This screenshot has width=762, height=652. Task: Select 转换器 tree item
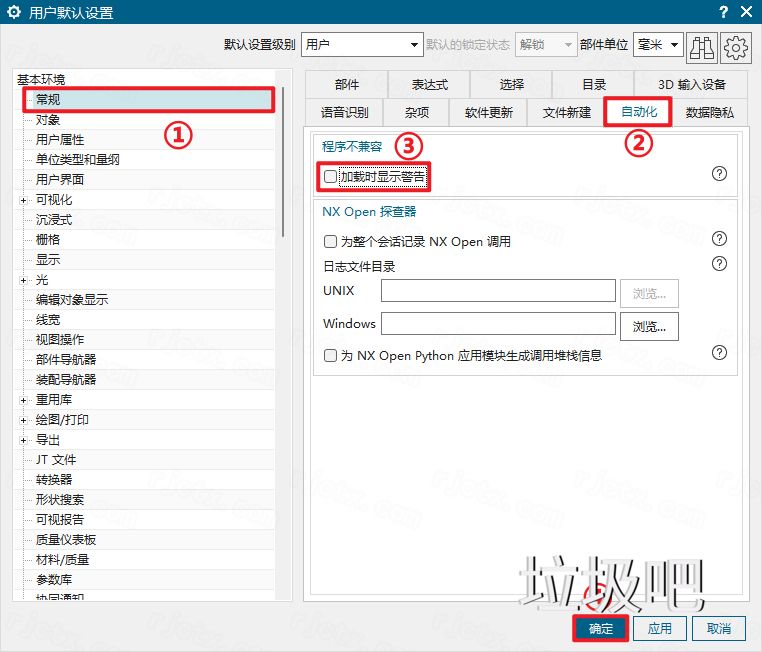point(54,480)
